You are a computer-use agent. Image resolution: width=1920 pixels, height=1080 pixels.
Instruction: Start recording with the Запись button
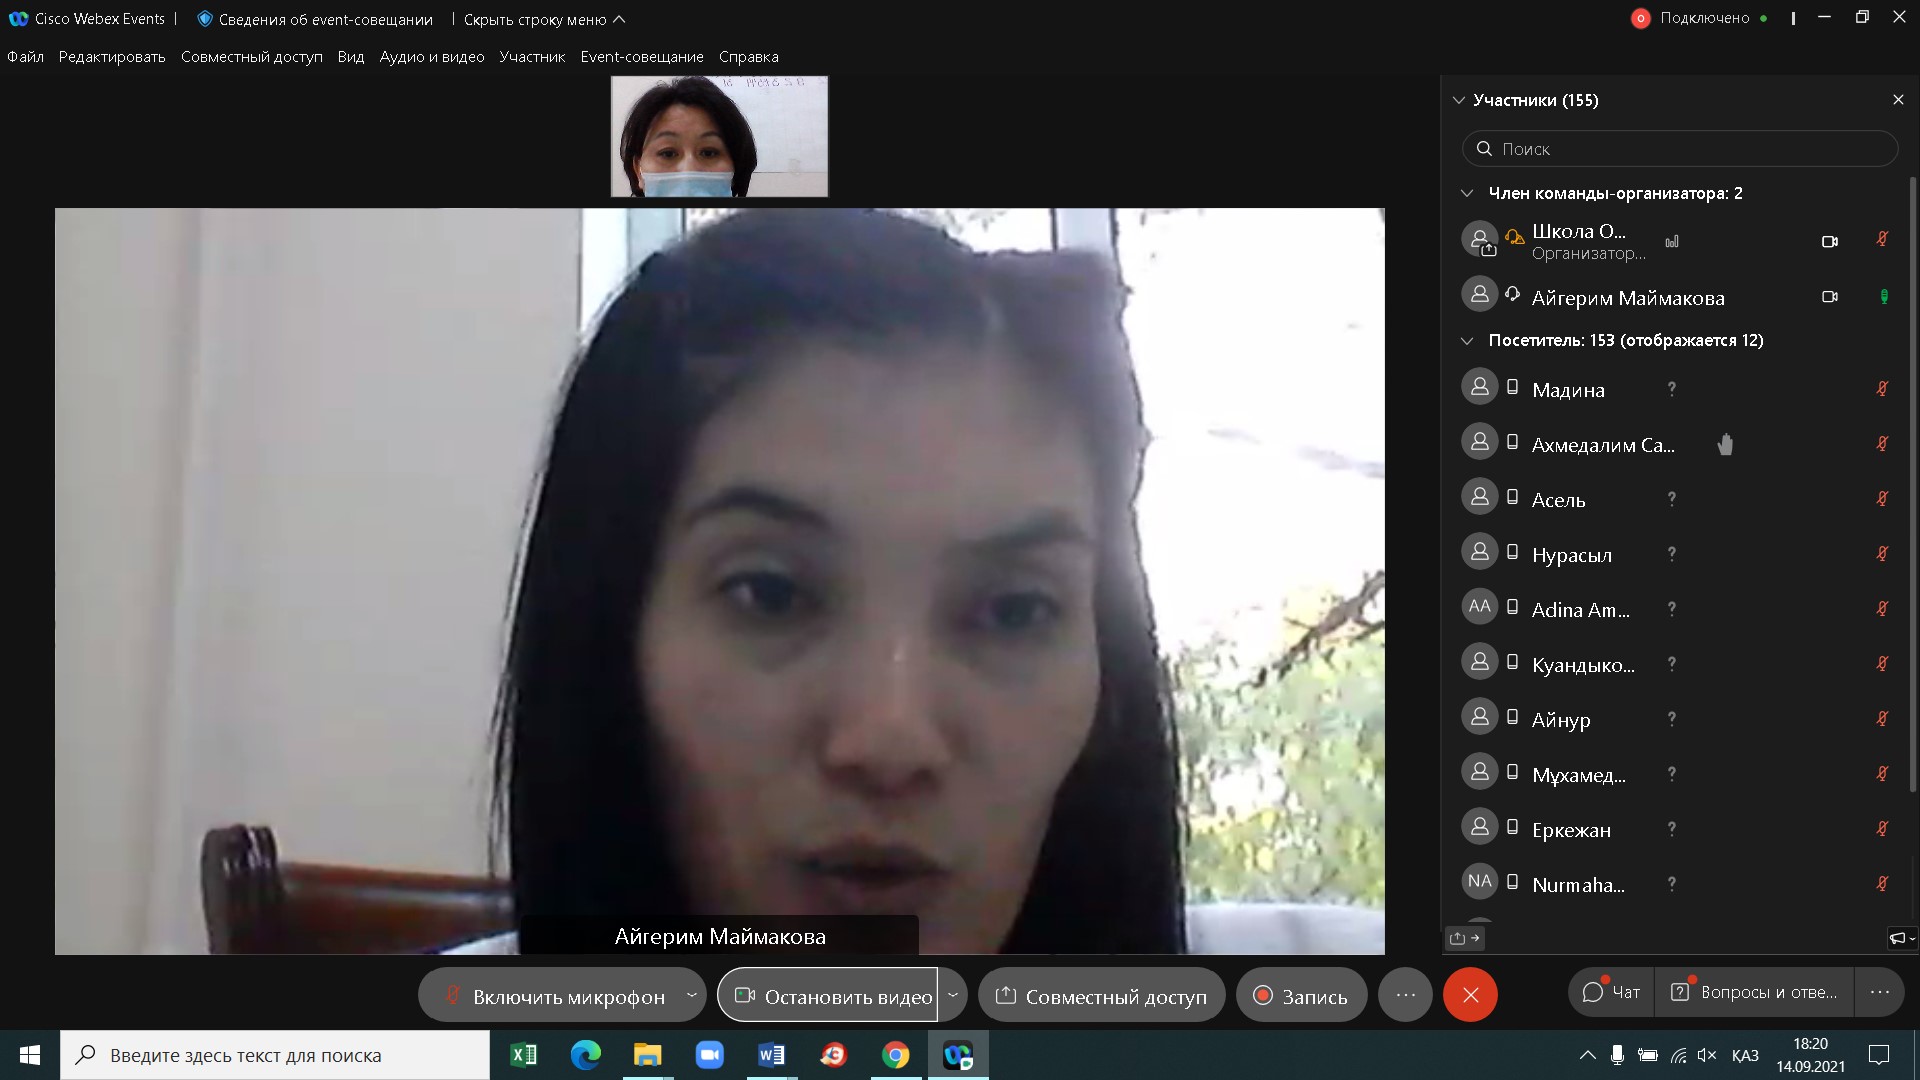pyautogui.click(x=1301, y=996)
